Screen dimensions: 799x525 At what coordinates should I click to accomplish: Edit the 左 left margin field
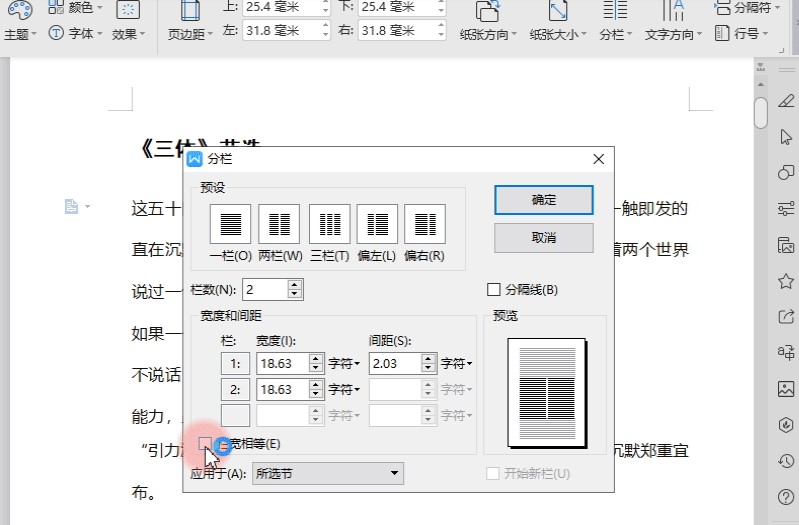282,31
